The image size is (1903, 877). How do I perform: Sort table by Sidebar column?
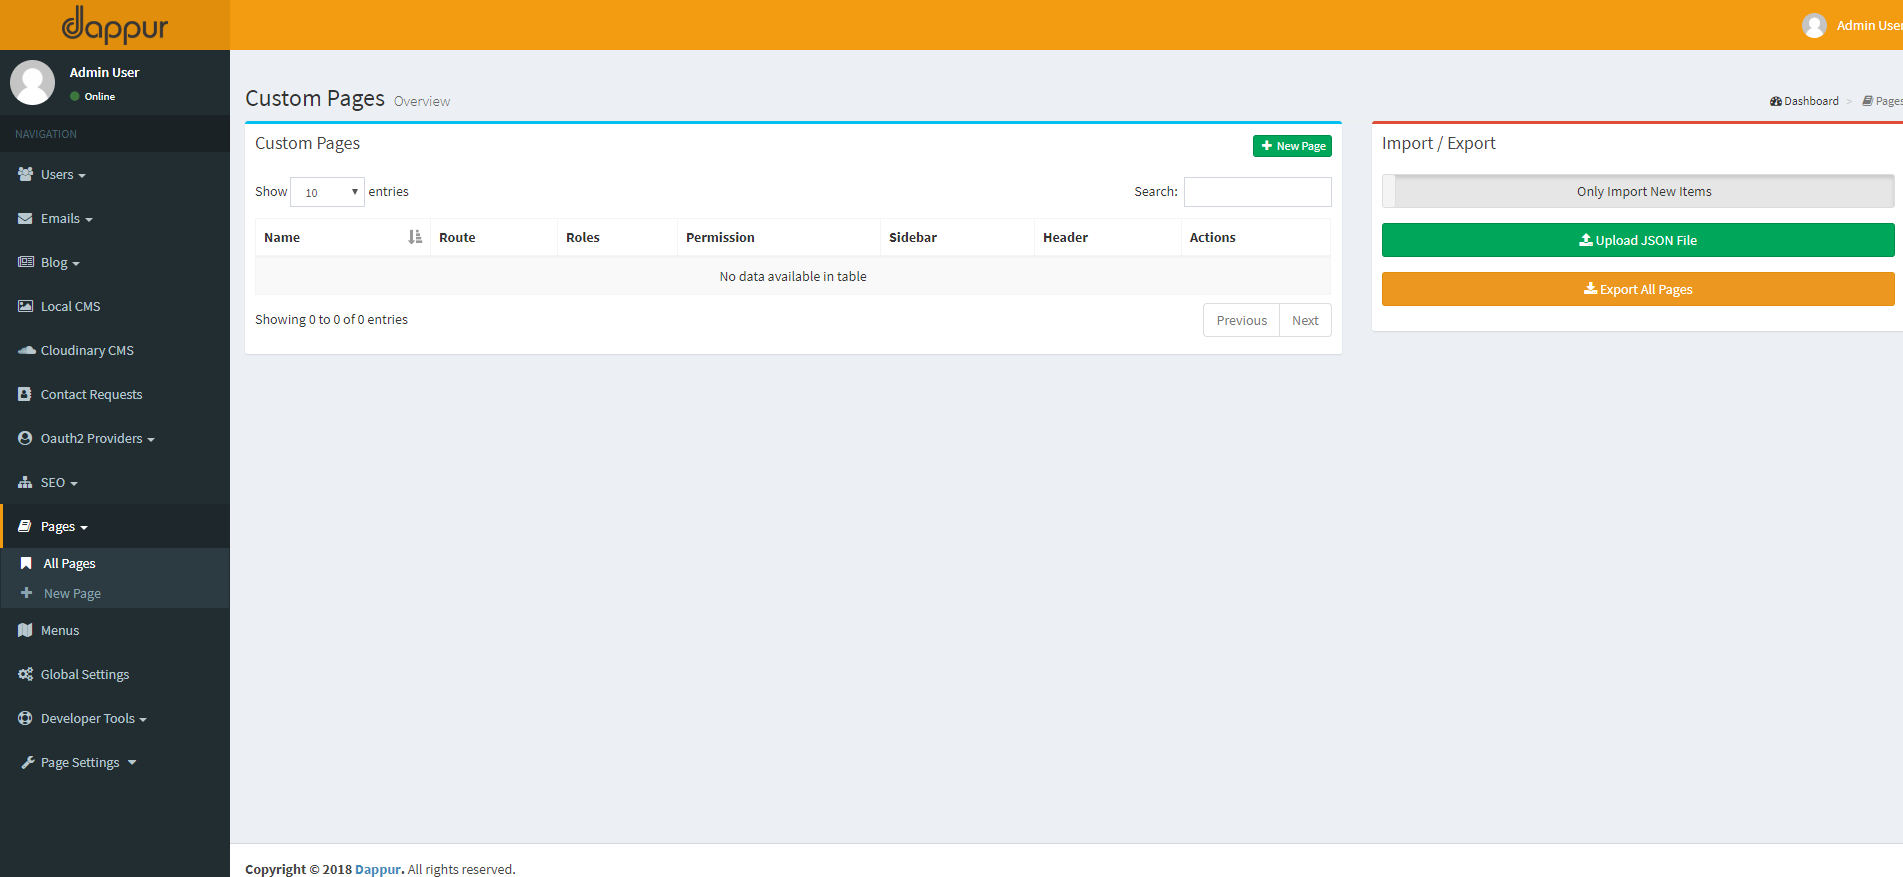tap(957, 237)
